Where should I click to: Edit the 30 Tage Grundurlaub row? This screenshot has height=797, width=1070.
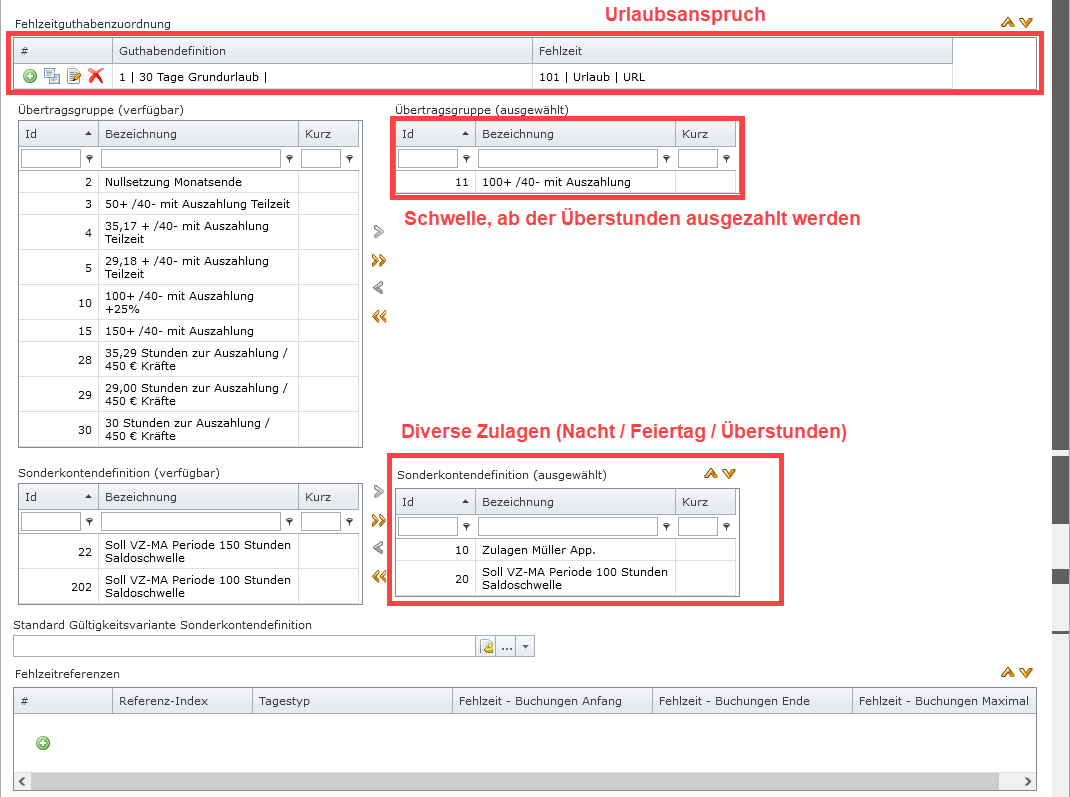pos(74,76)
